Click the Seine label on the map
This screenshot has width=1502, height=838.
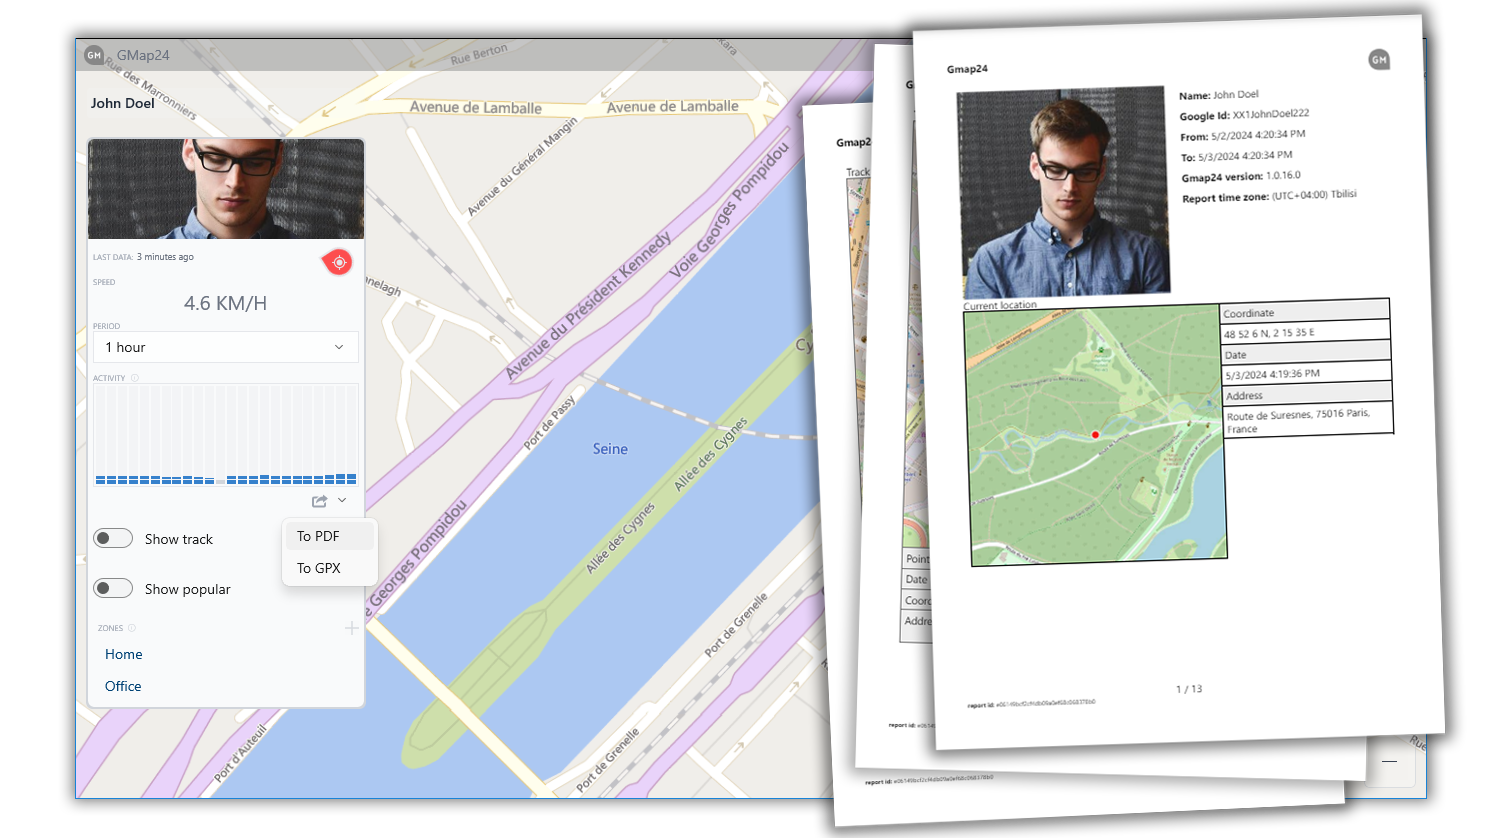pos(610,449)
